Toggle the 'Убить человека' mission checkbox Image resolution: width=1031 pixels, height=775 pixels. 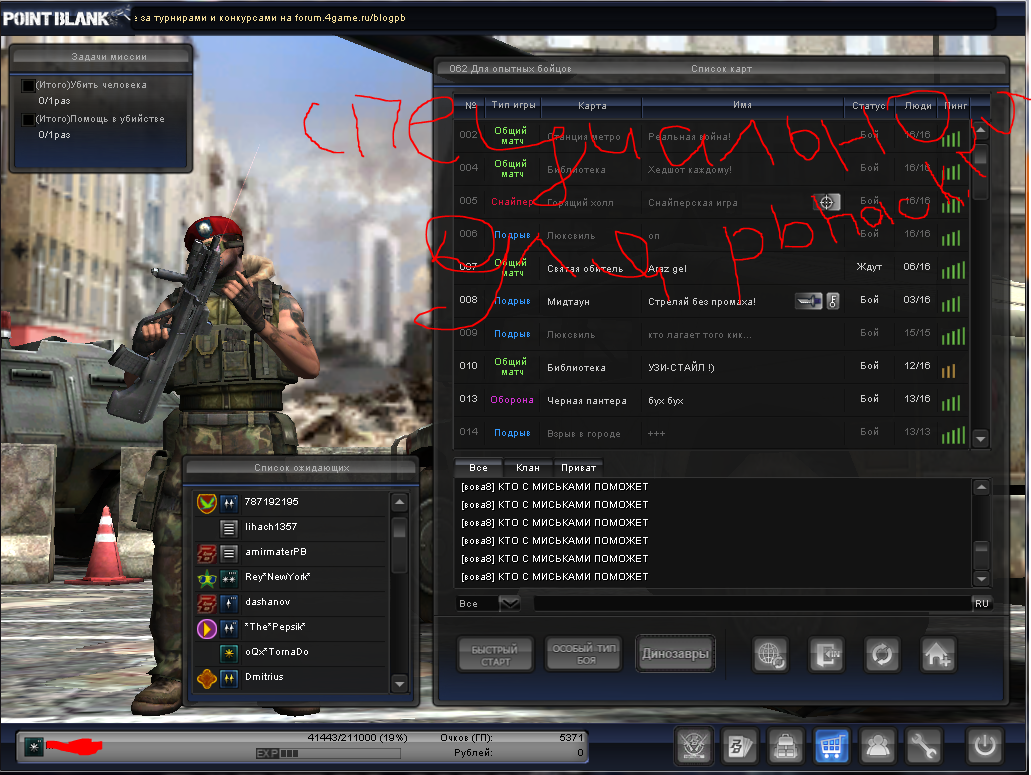click(28, 85)
